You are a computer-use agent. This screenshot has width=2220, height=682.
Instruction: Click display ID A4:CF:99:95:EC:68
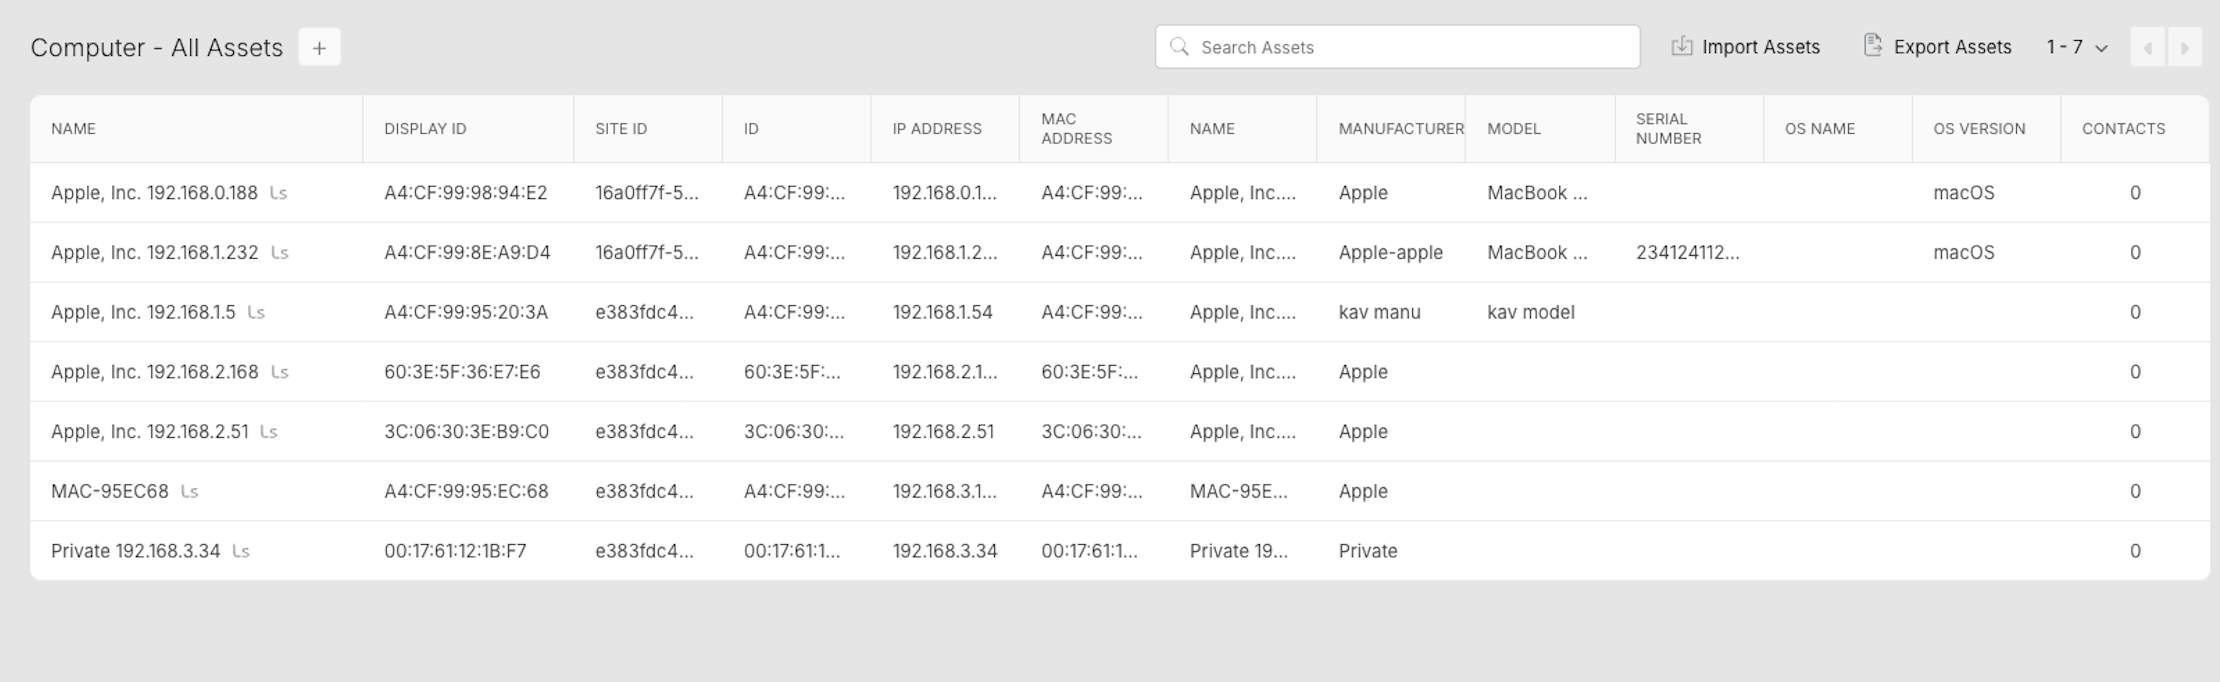point(466,491)
